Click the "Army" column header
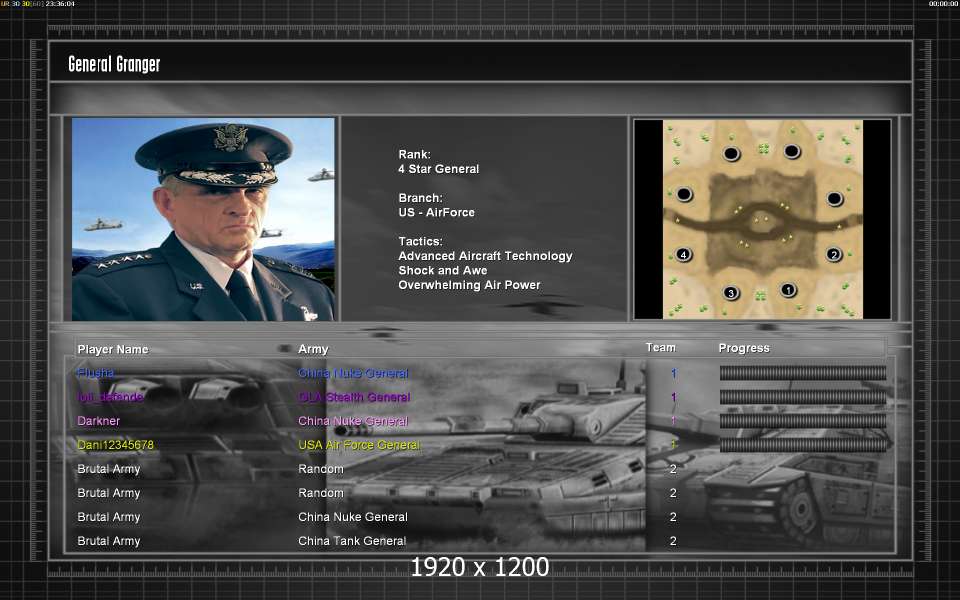 [313, 349]
